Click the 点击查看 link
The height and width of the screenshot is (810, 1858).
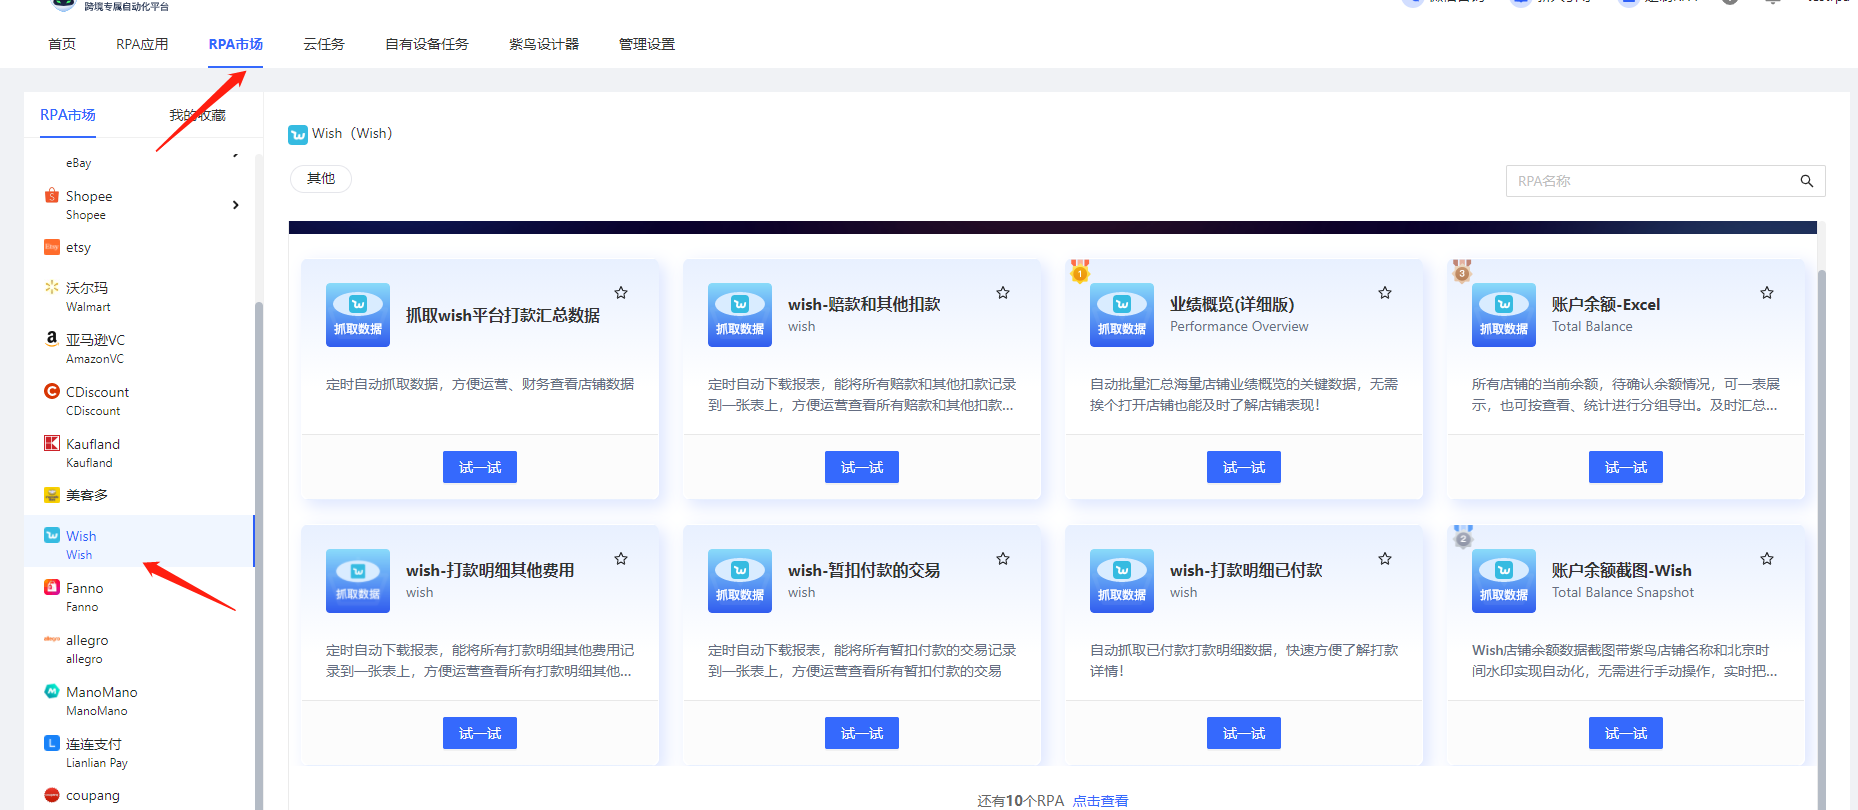[1100, 801]
